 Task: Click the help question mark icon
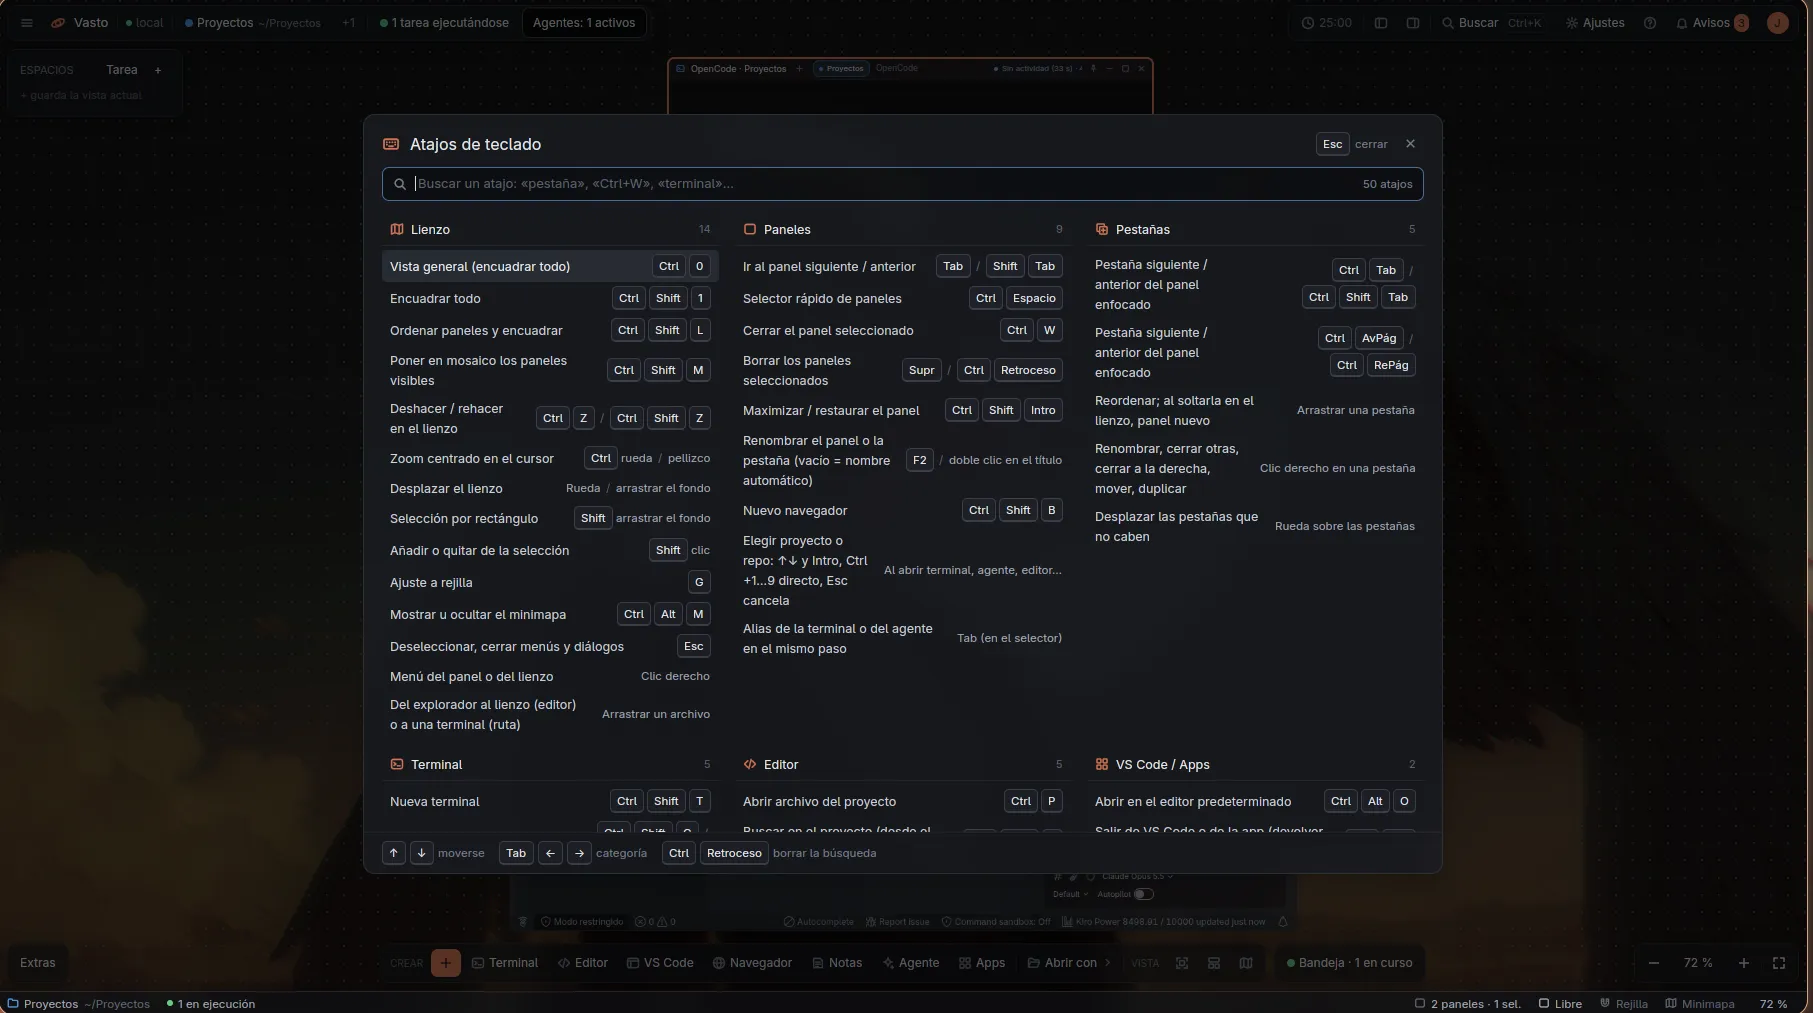coord(1650,23)
